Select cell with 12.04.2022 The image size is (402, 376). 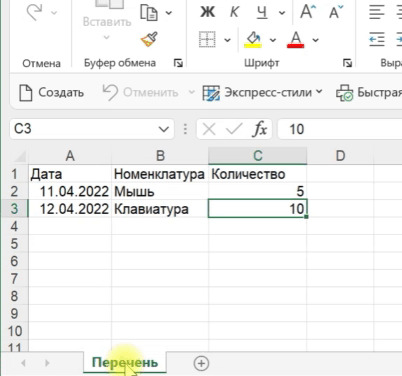pos(70,209)
